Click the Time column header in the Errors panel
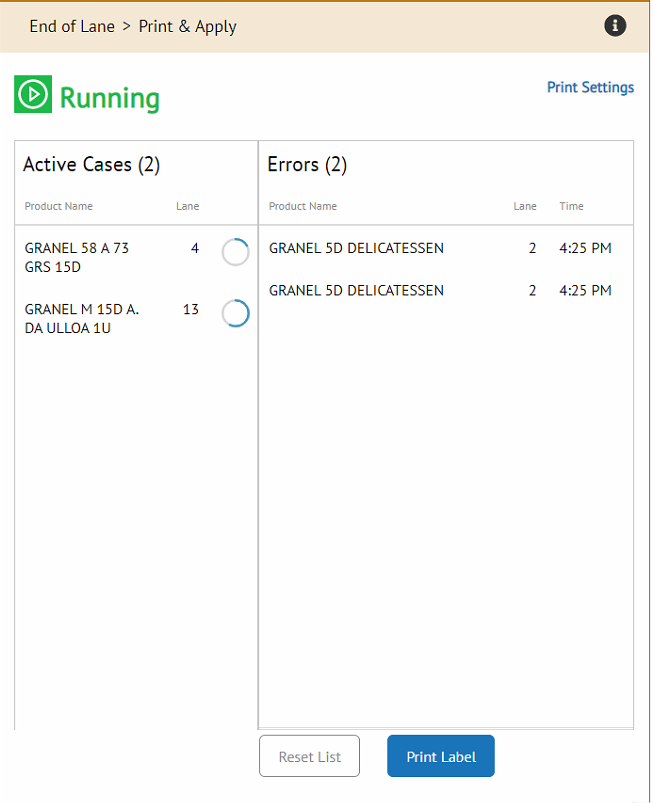 point(571,206)
